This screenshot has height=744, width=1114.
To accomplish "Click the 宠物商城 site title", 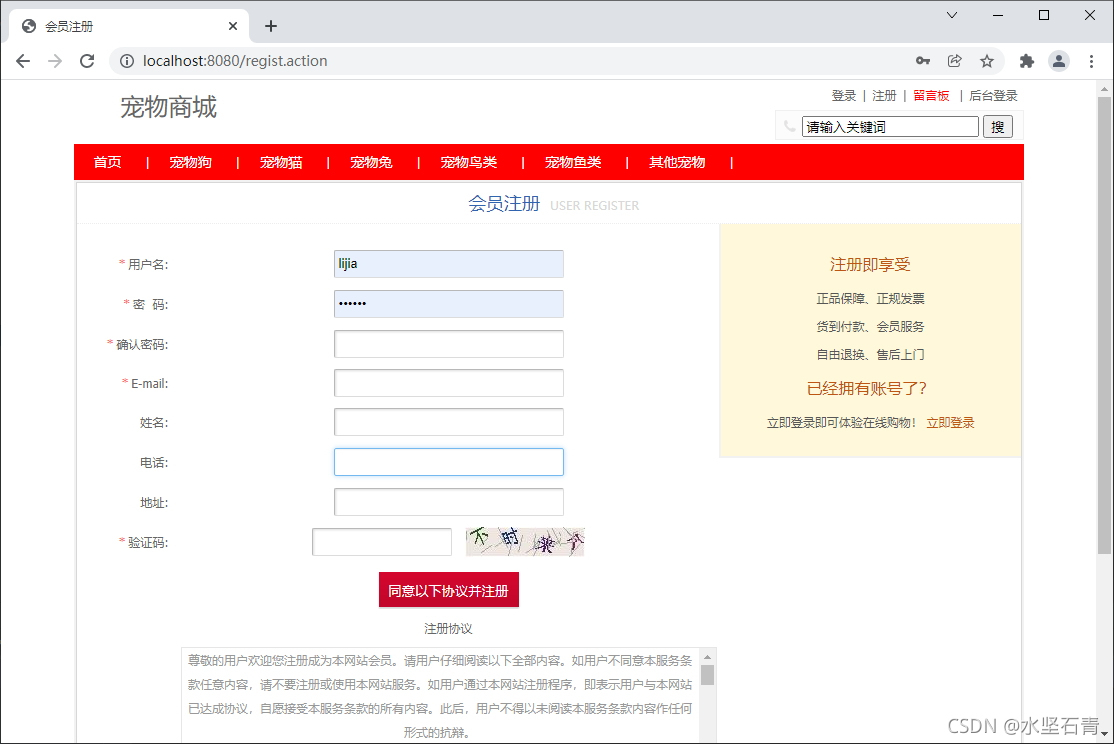I will 168,107.
